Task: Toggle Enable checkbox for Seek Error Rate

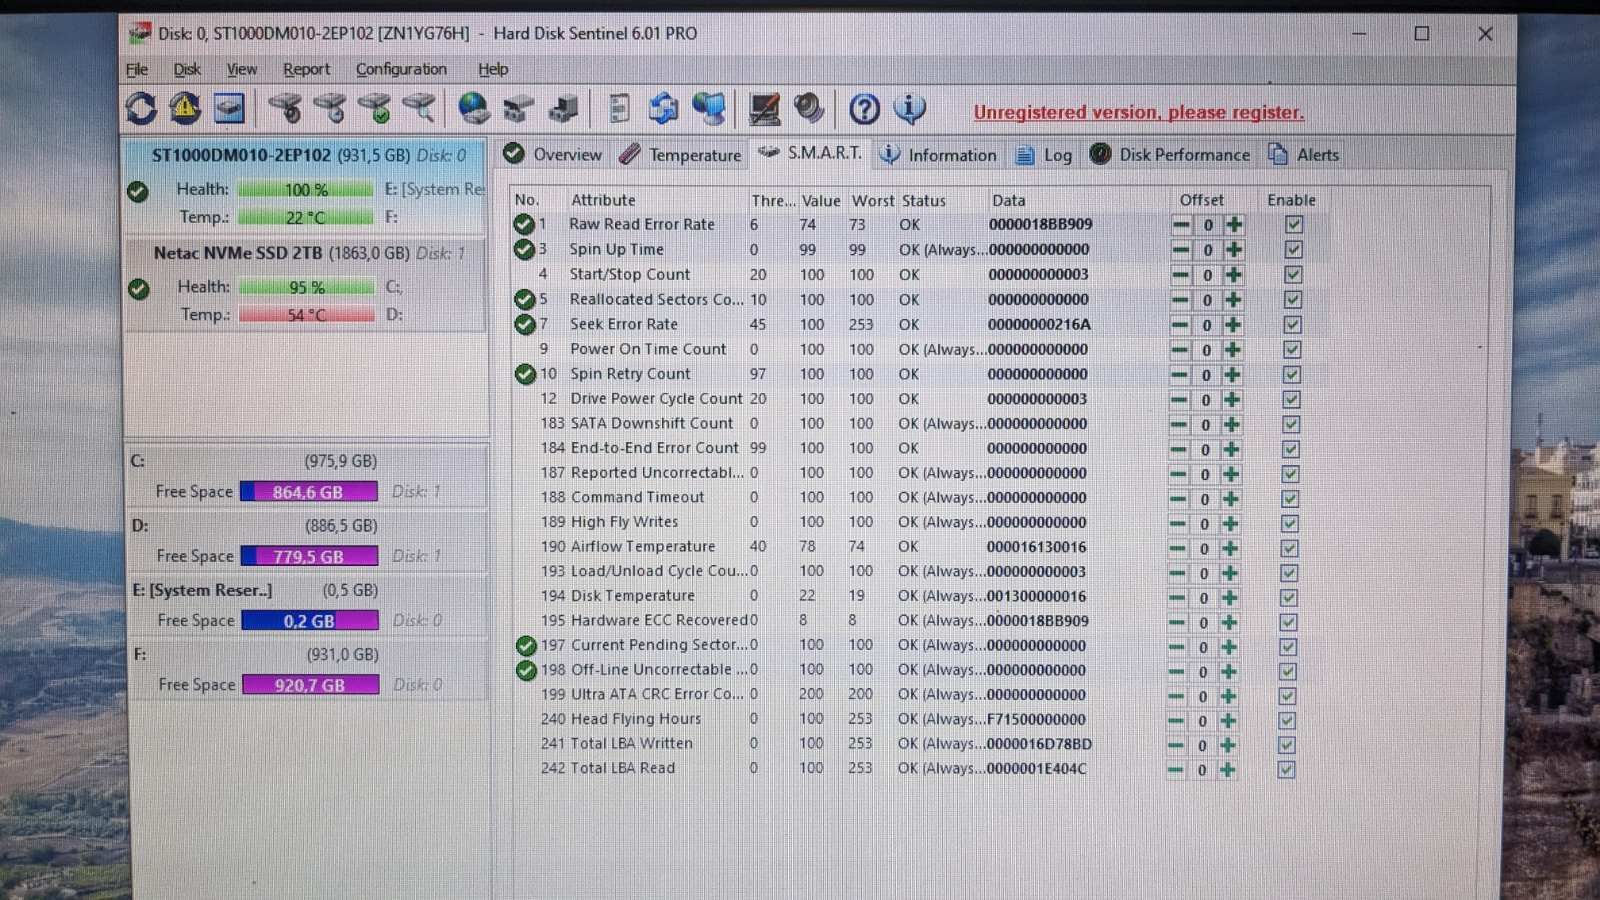Action: point(1293,325)
